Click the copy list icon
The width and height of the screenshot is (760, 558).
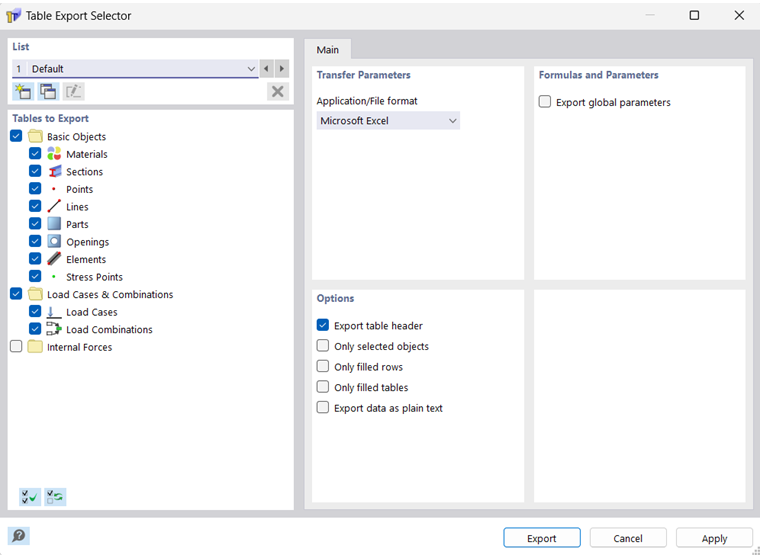click(x=47, y=92)
